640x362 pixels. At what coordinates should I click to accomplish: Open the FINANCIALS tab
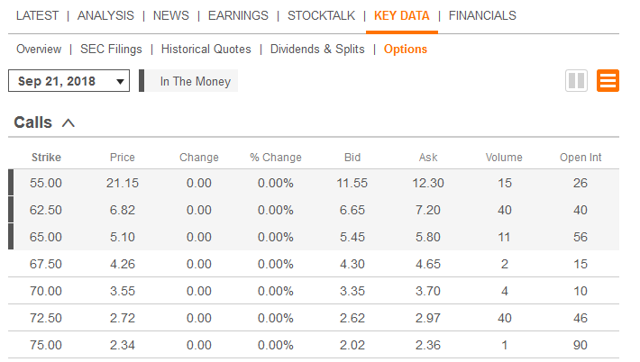(482, 16)
